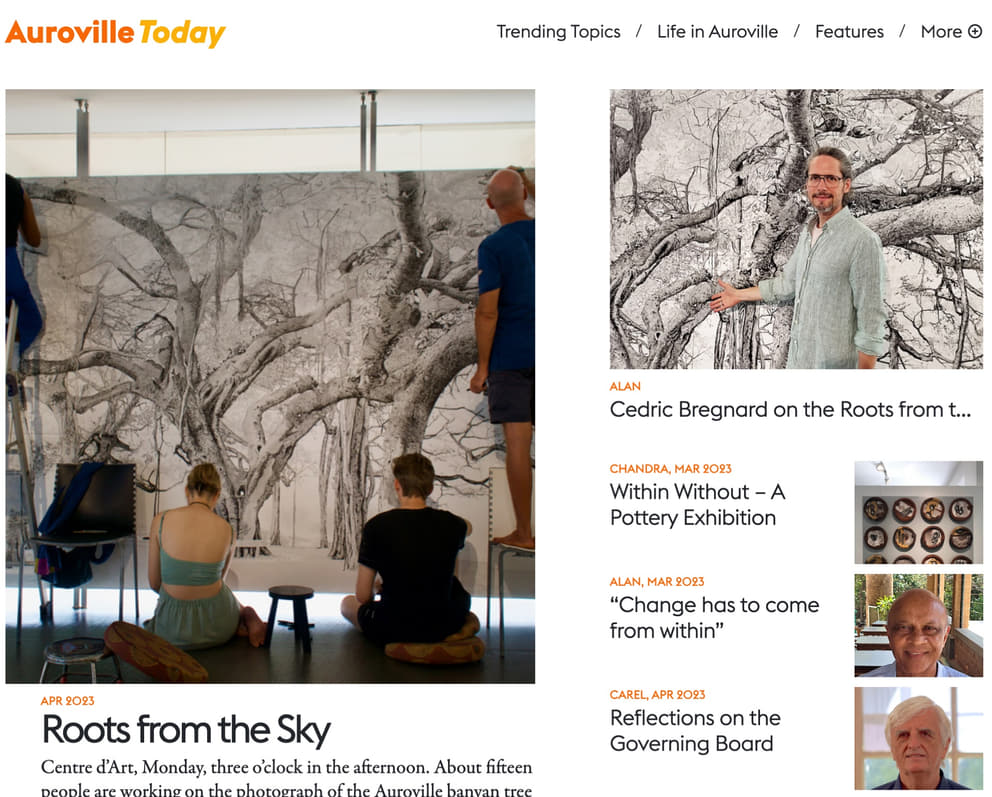Open Within Without – A Pottery Exhibition
Screen dimensions: 992x797
(x=697, y=505)
